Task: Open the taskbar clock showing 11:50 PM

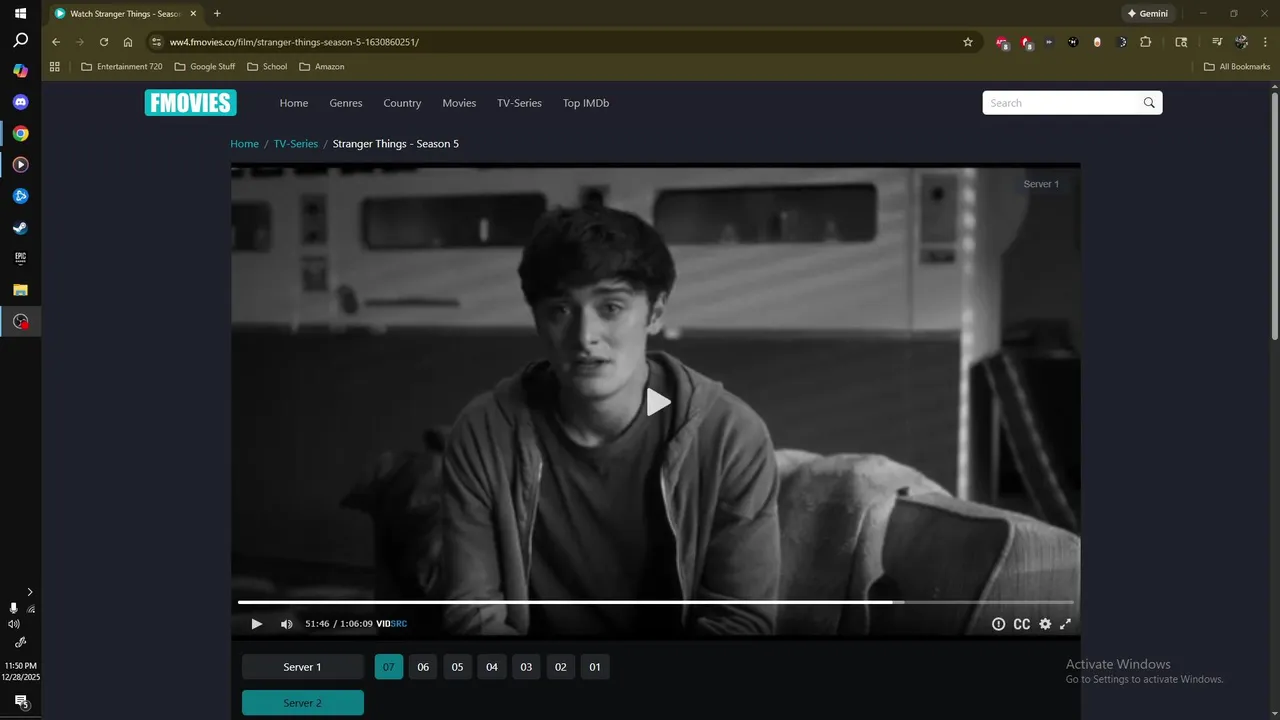Action: coord(20,671)
